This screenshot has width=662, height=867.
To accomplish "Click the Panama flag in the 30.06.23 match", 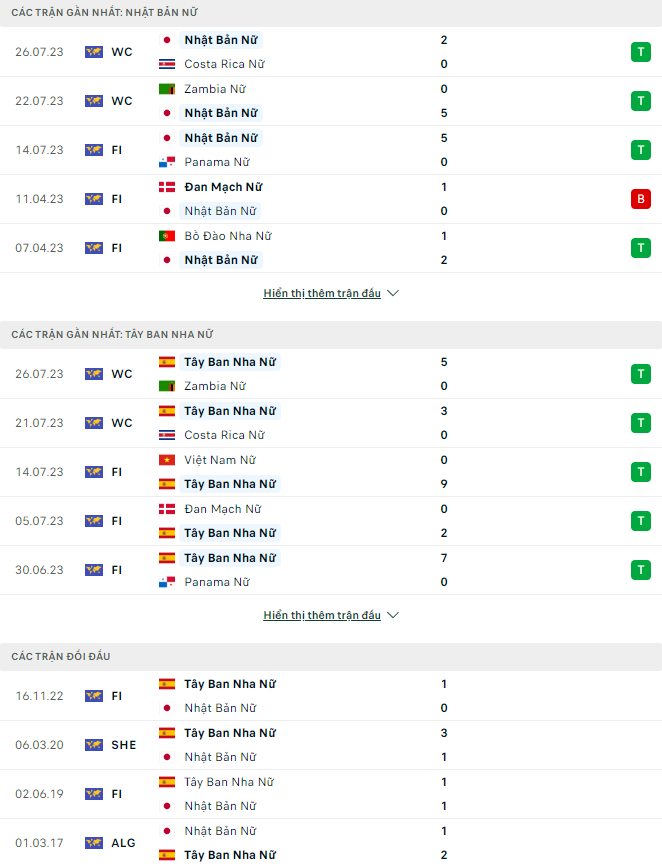I will click(x=167, y=582).
